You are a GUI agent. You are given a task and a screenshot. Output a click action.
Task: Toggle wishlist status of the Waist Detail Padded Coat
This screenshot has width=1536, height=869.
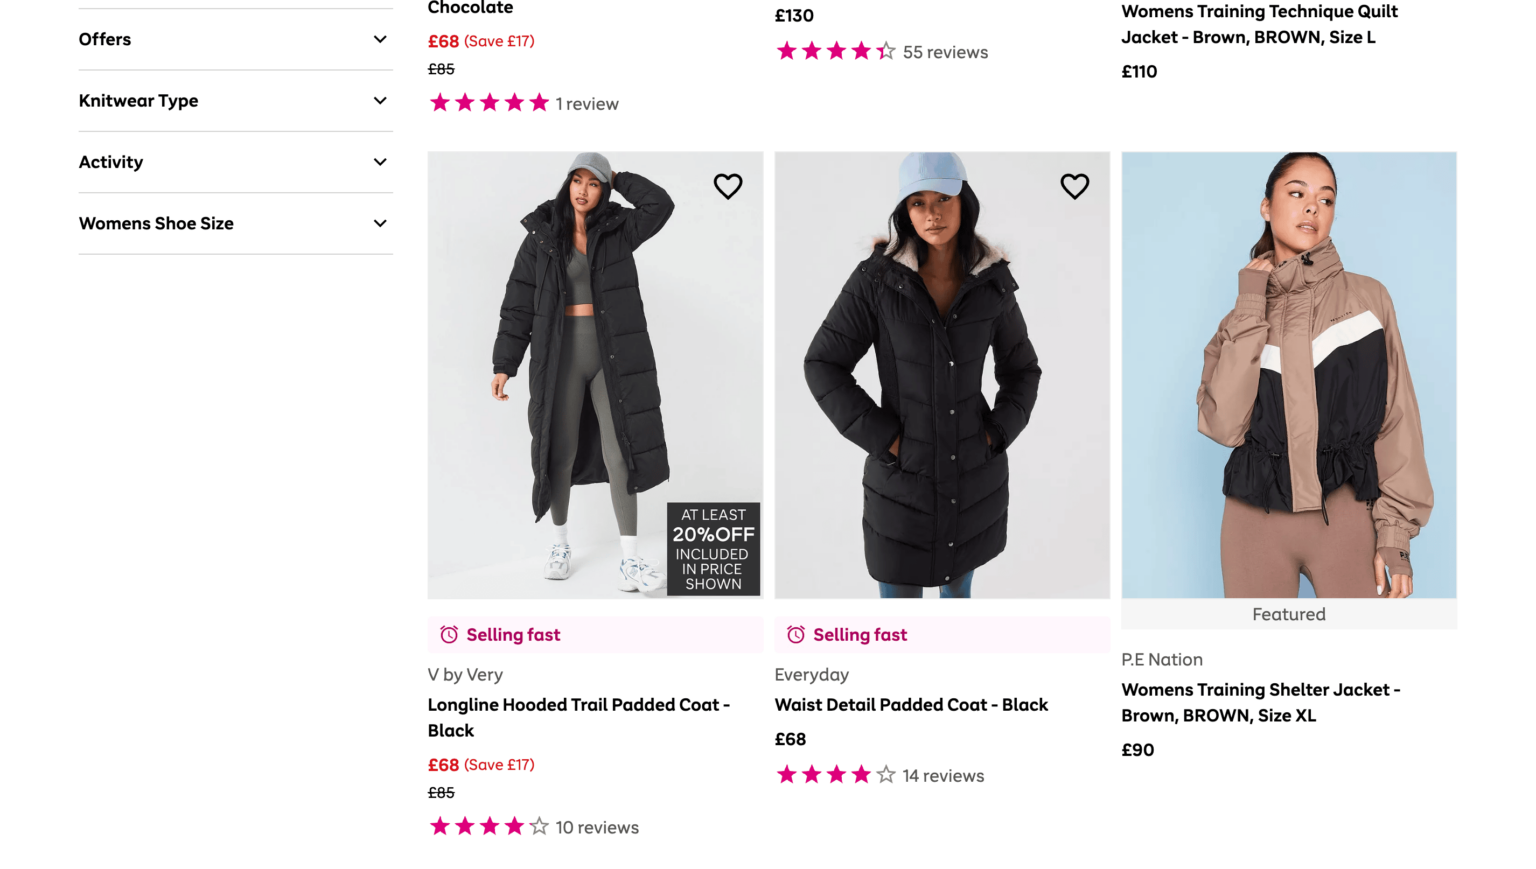[x=1075, y=186]
